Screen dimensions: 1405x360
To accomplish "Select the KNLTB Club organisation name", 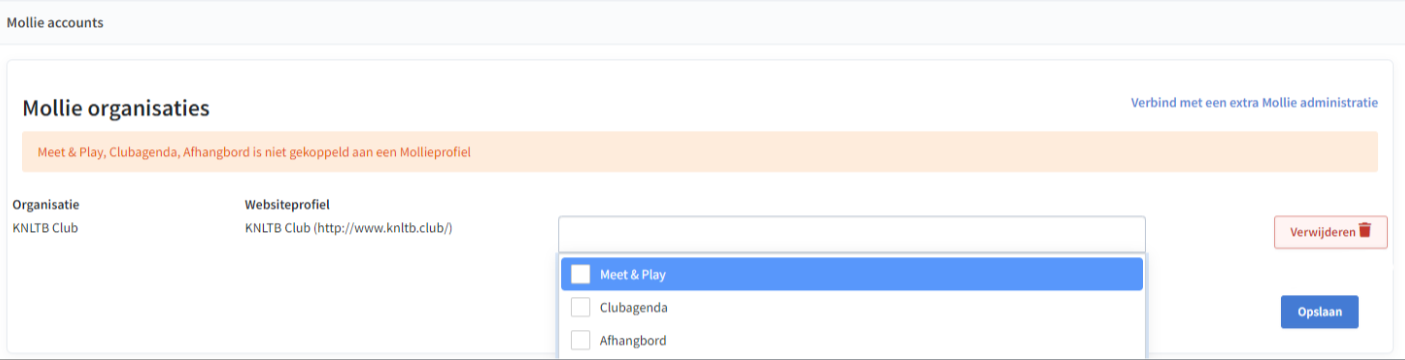I will (45, 228).
